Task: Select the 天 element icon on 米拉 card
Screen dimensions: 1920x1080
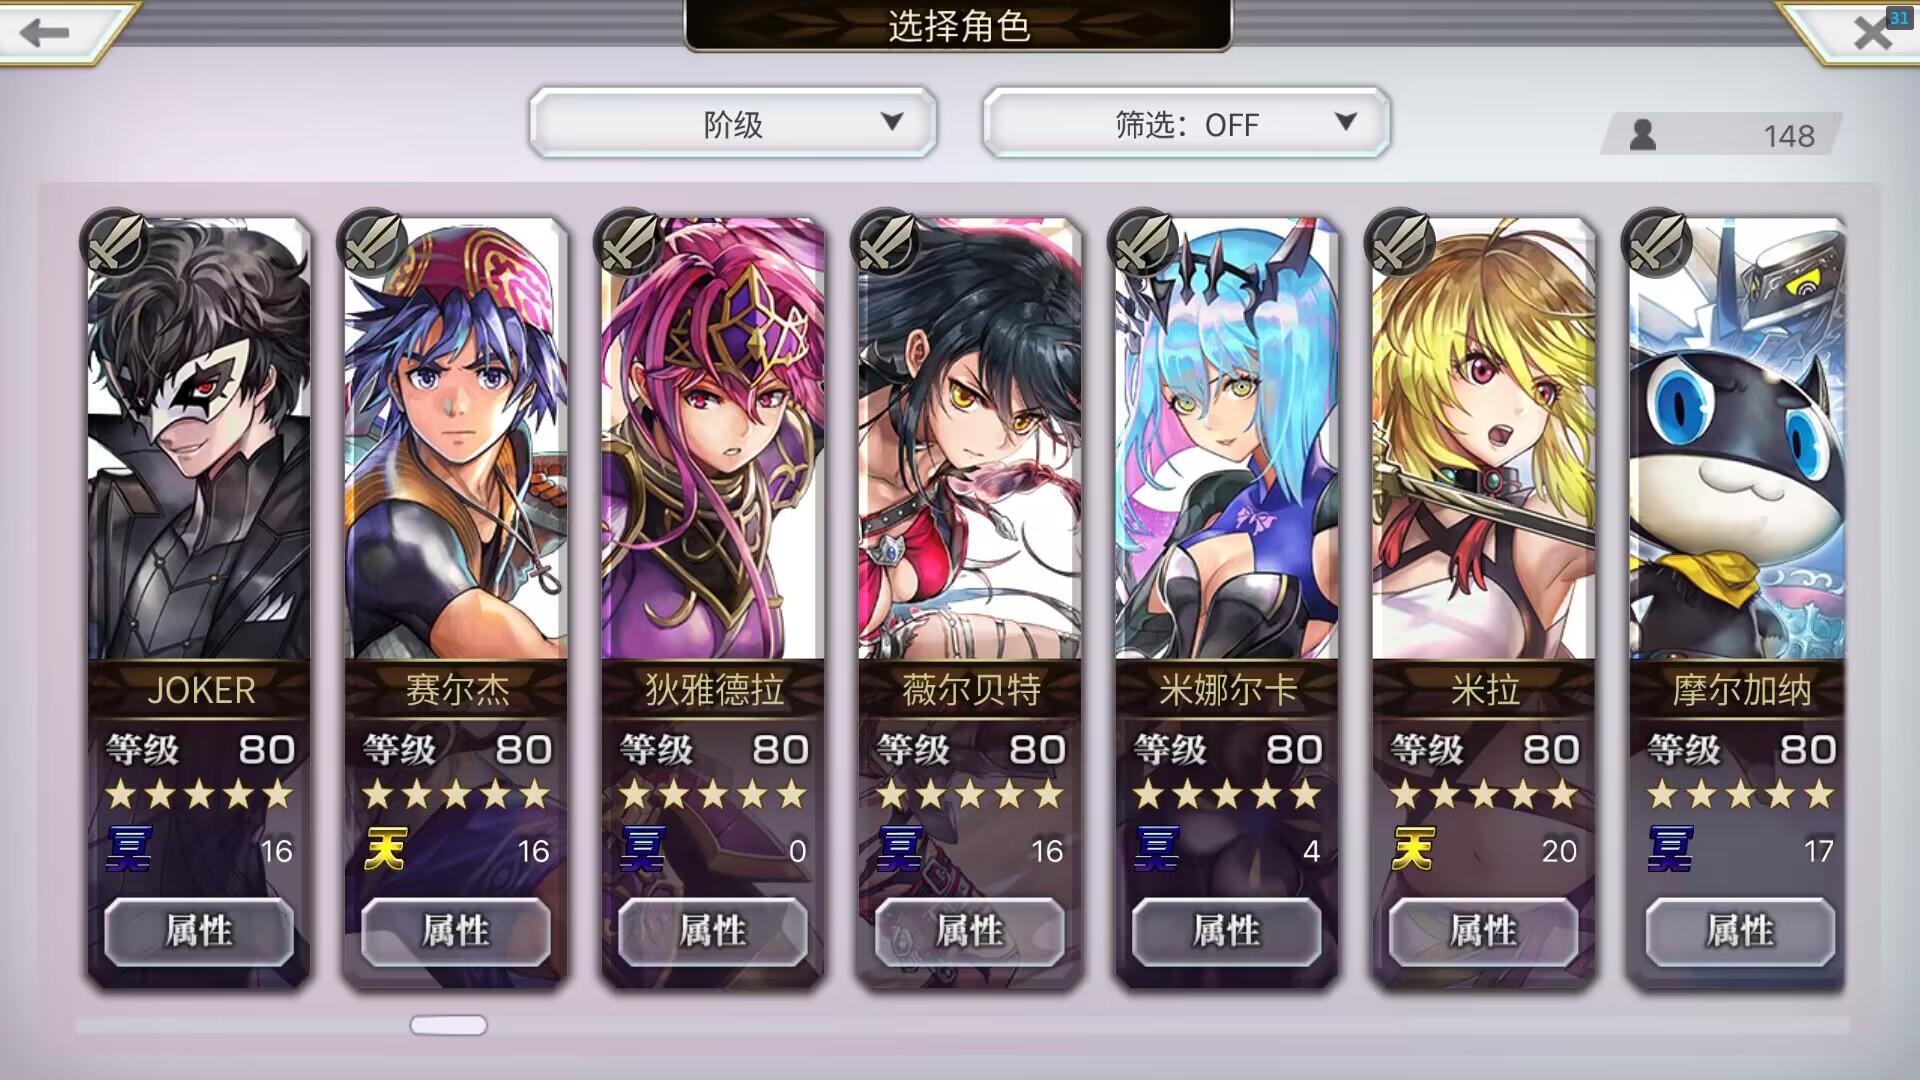Action: (1413, 849)
